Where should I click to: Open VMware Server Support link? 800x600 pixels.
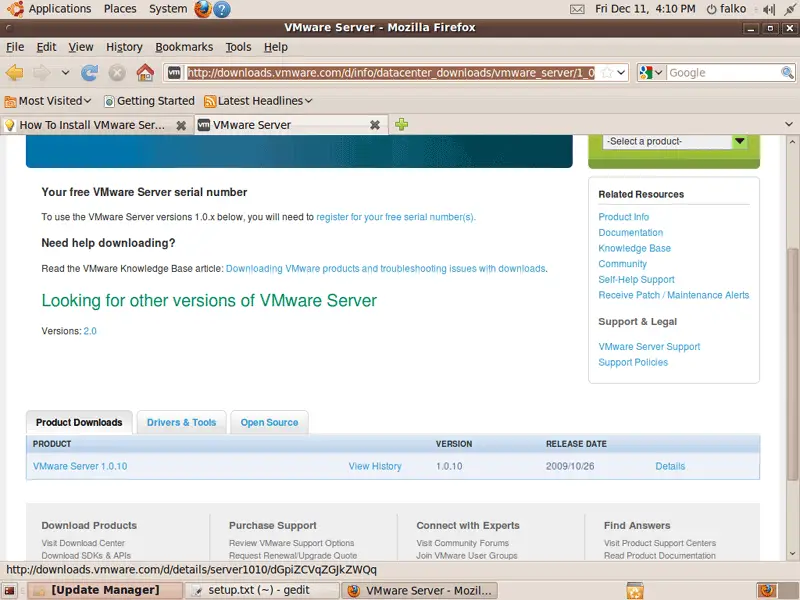click(649, 346)
